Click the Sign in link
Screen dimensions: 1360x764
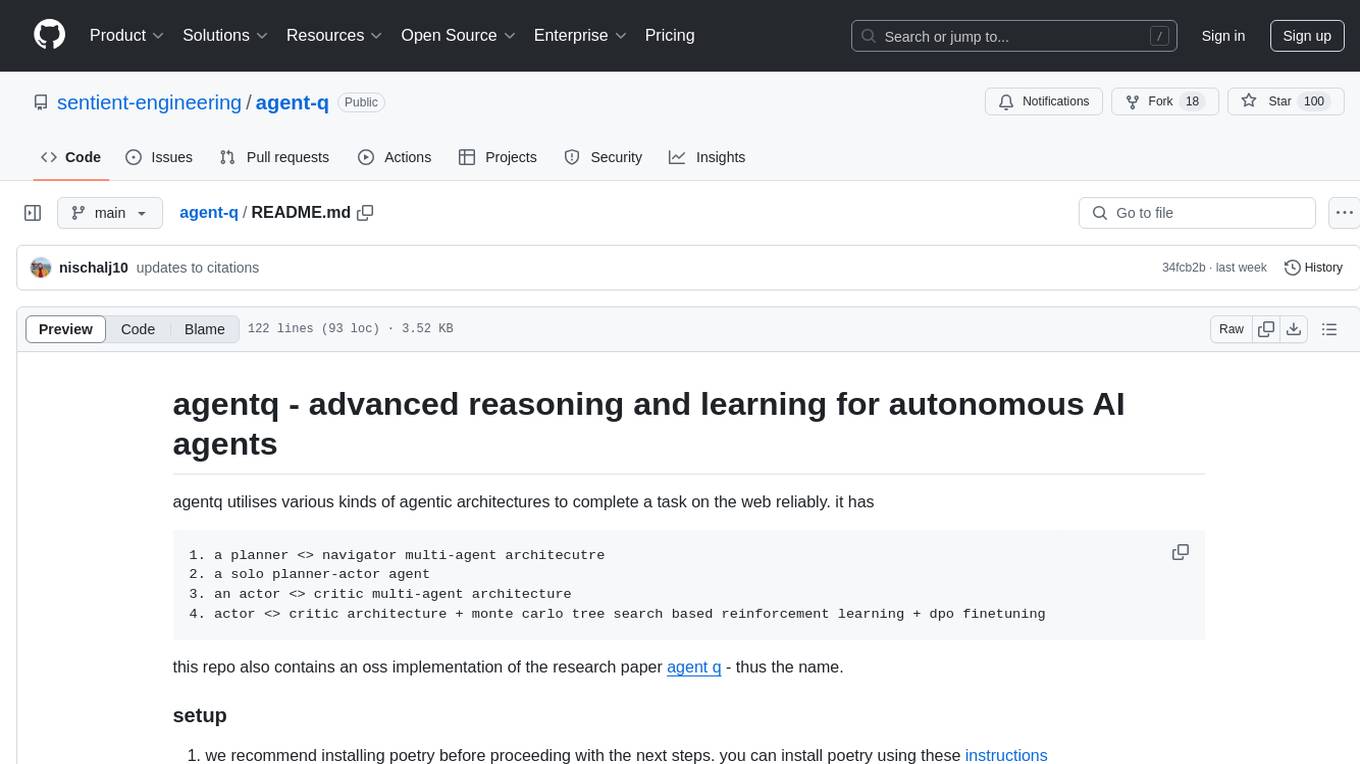coord(1223,36)
